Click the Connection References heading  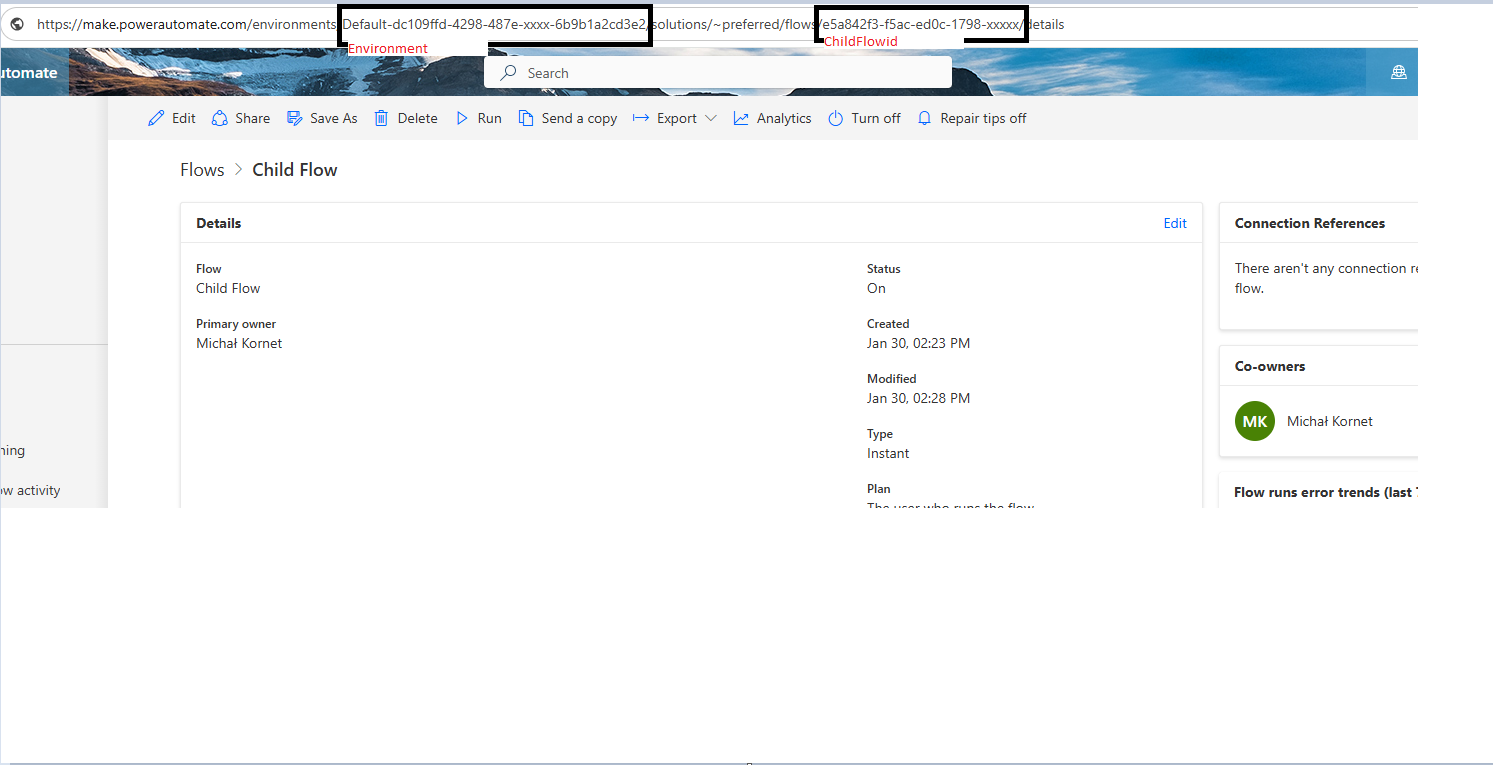1310,223
